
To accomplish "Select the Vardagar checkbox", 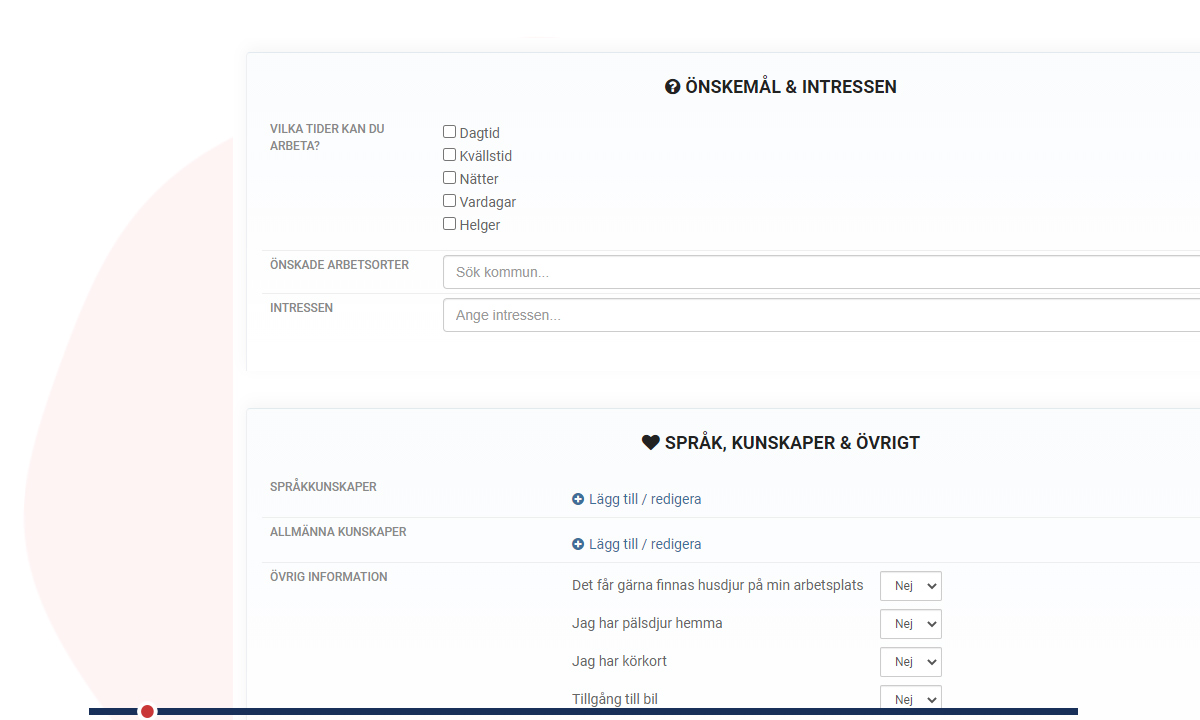I will coord(450,201).
